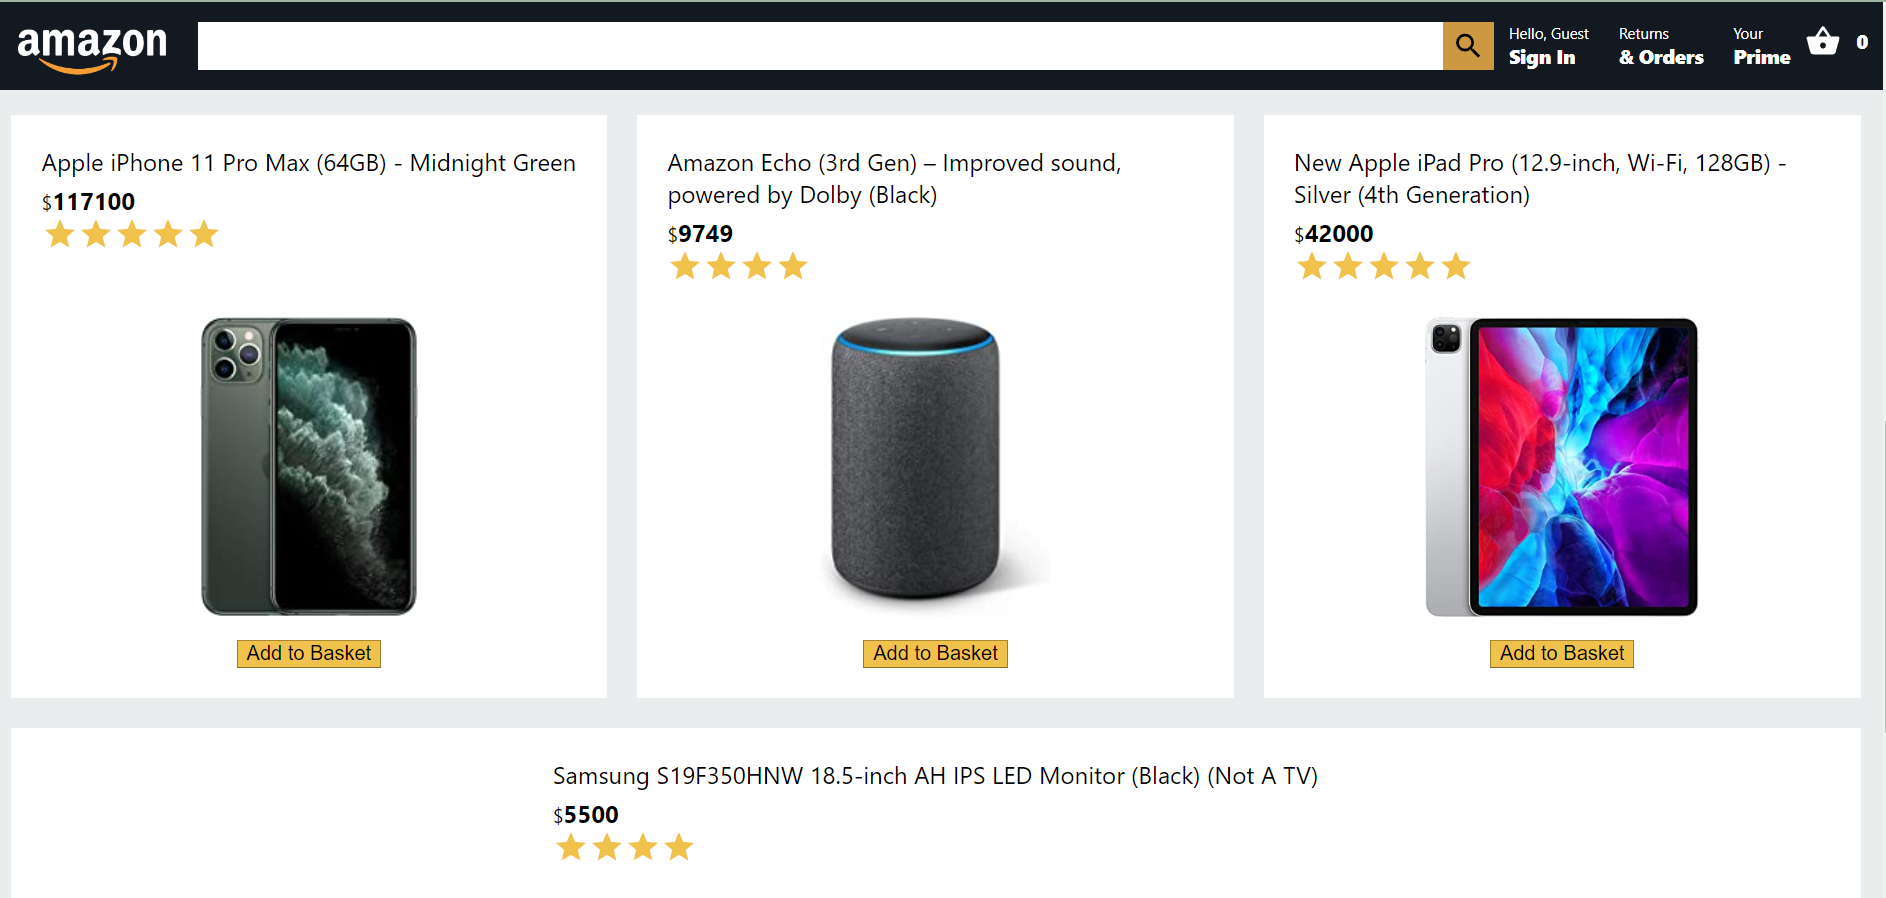
Task: Click the Samsung monitor product title
Action: [x=935, y=775]
